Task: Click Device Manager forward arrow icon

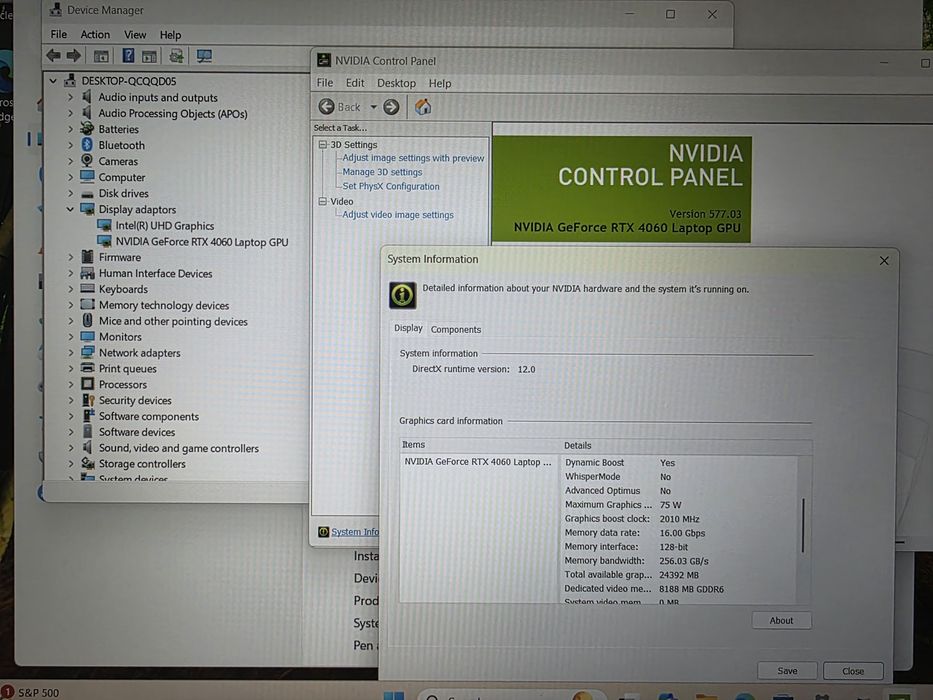Action: pos(74,56)
